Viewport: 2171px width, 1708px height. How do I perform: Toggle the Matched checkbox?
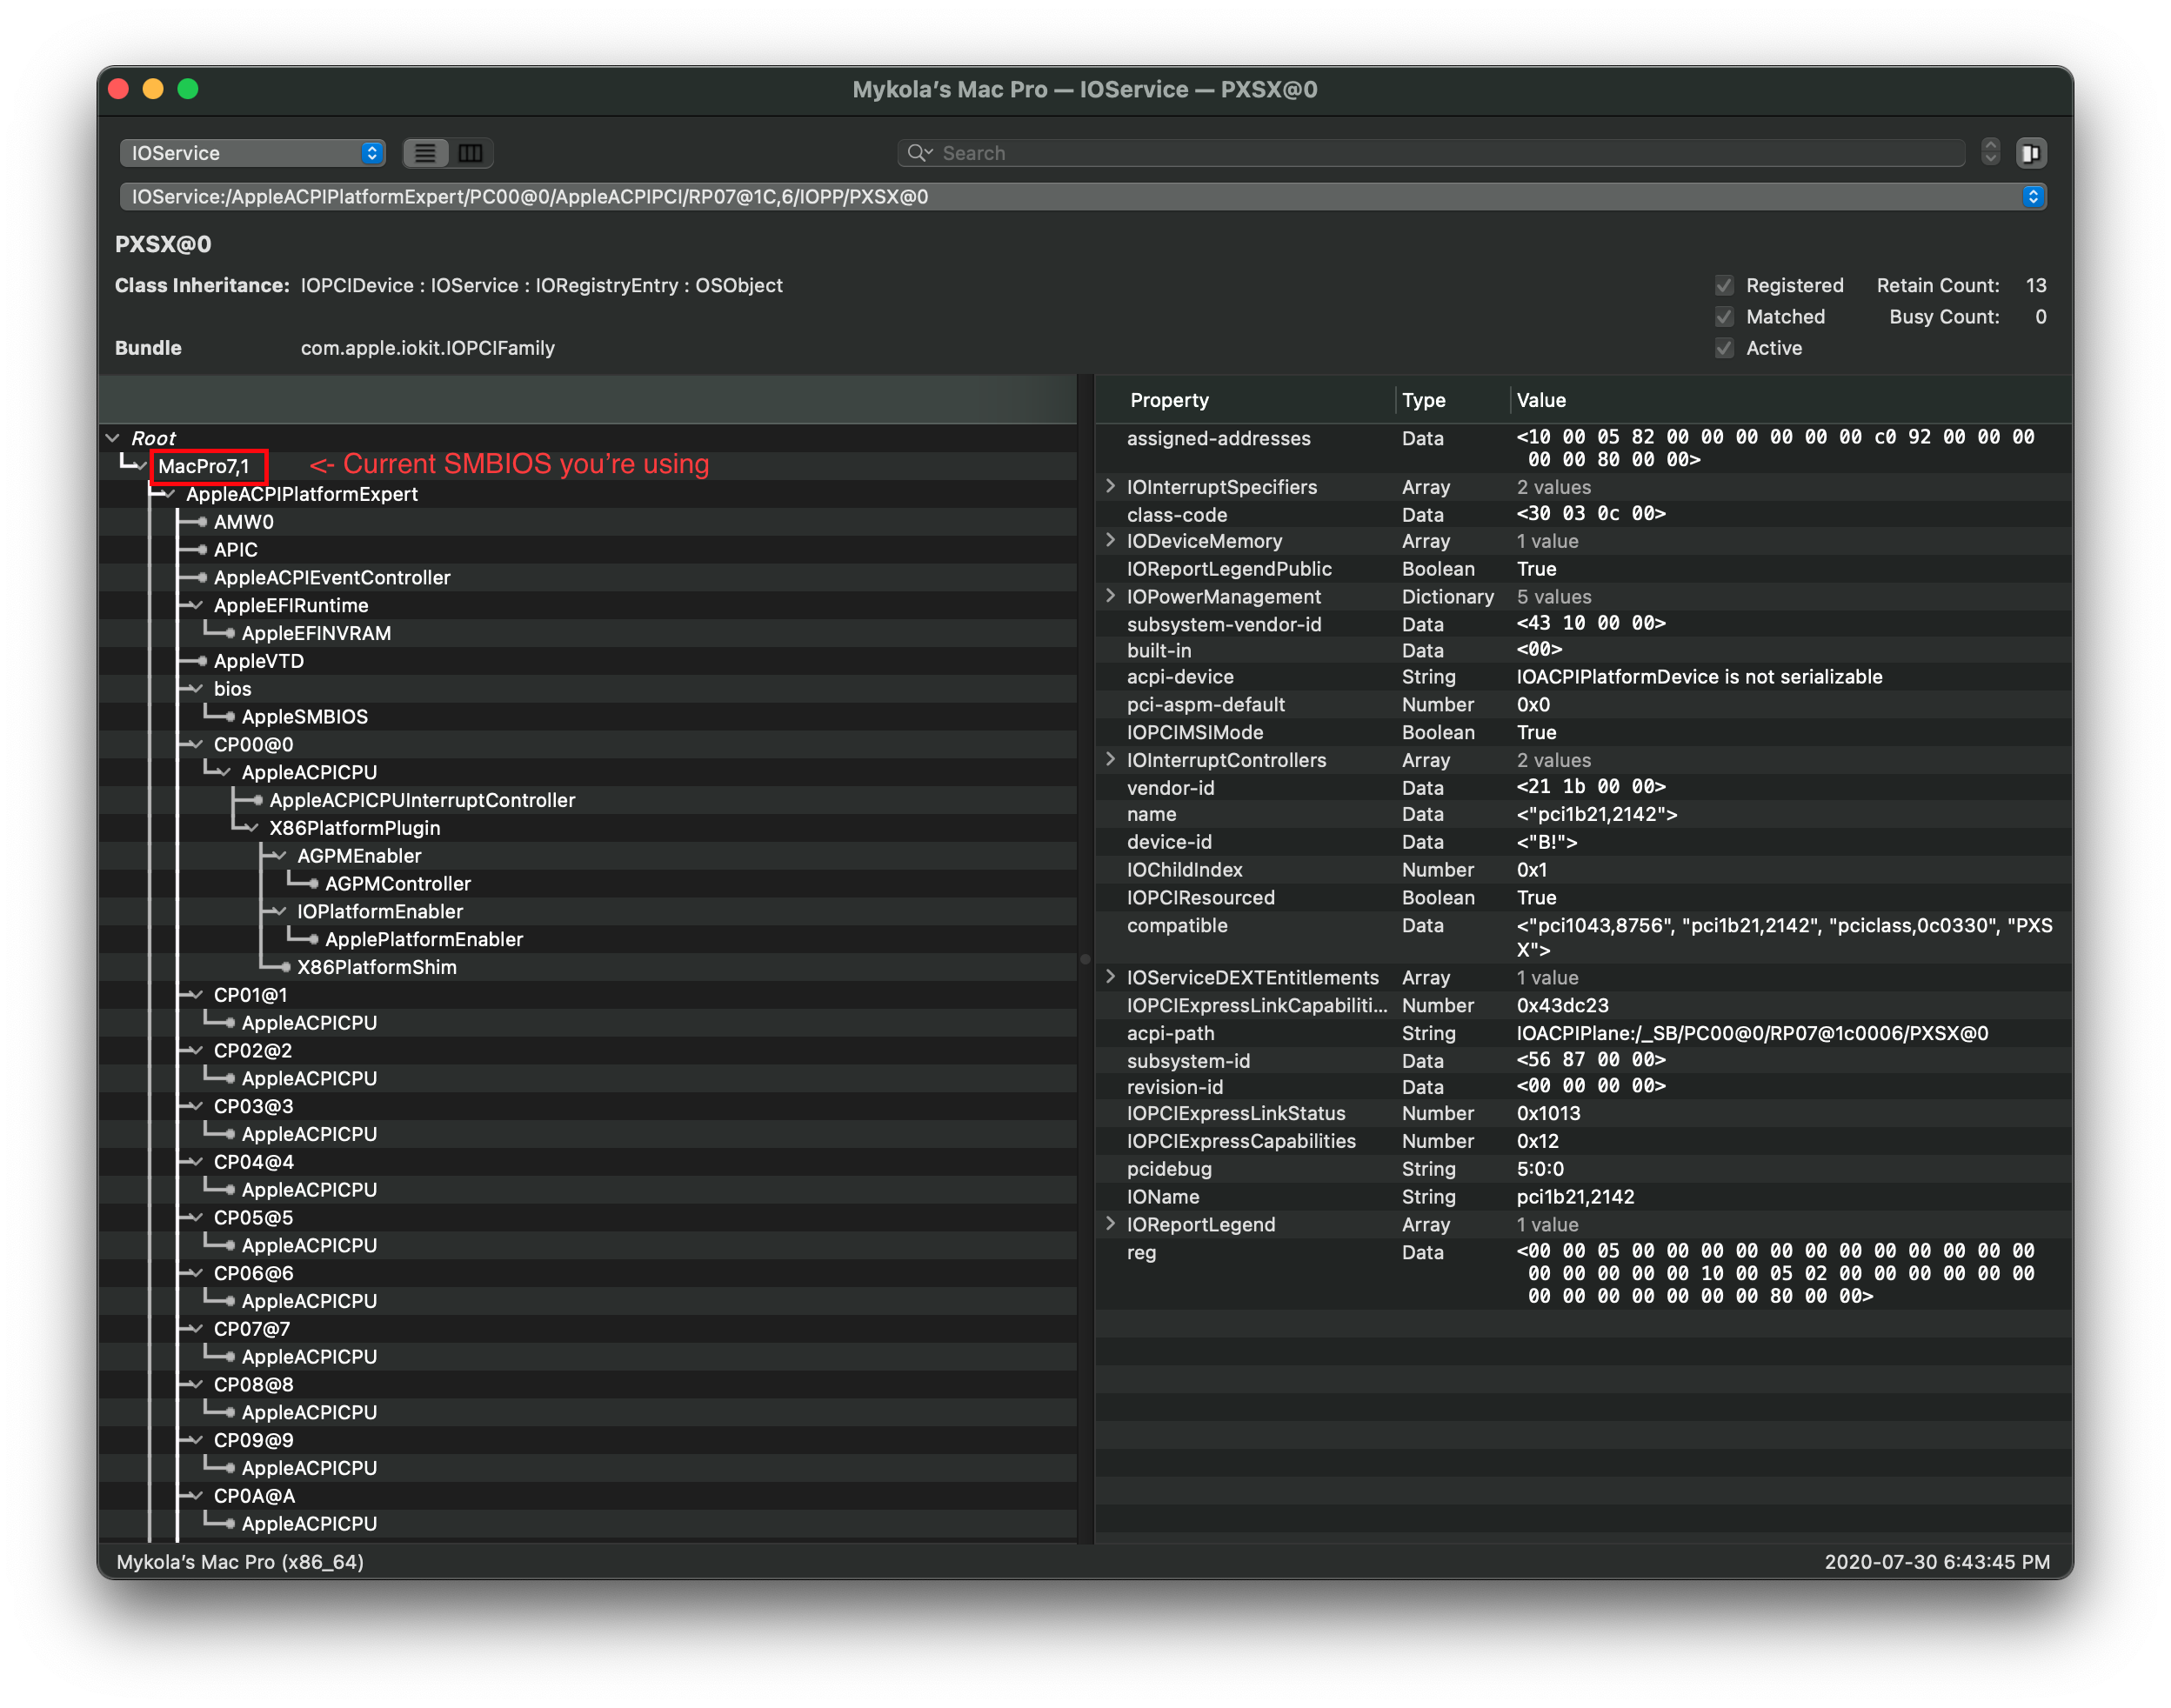1724,317
